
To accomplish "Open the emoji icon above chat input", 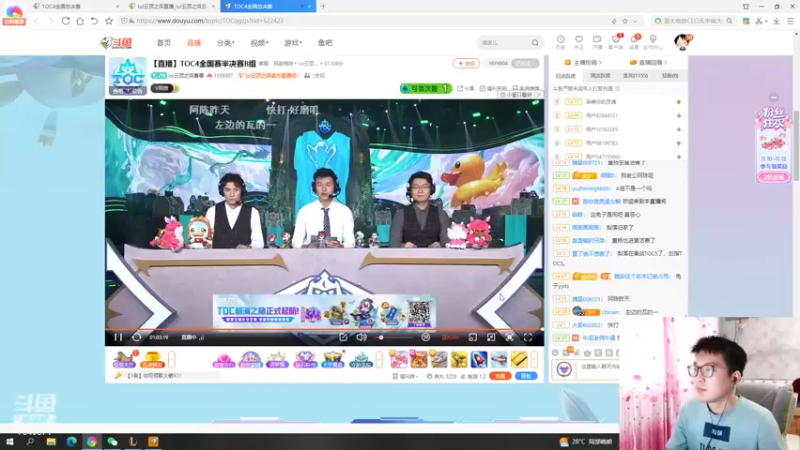I will pyautogui.click(x=555, y=353).
